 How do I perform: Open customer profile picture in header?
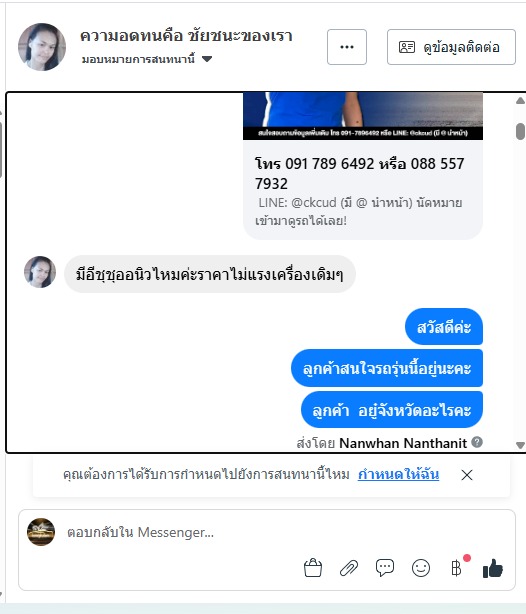point(42,47)
